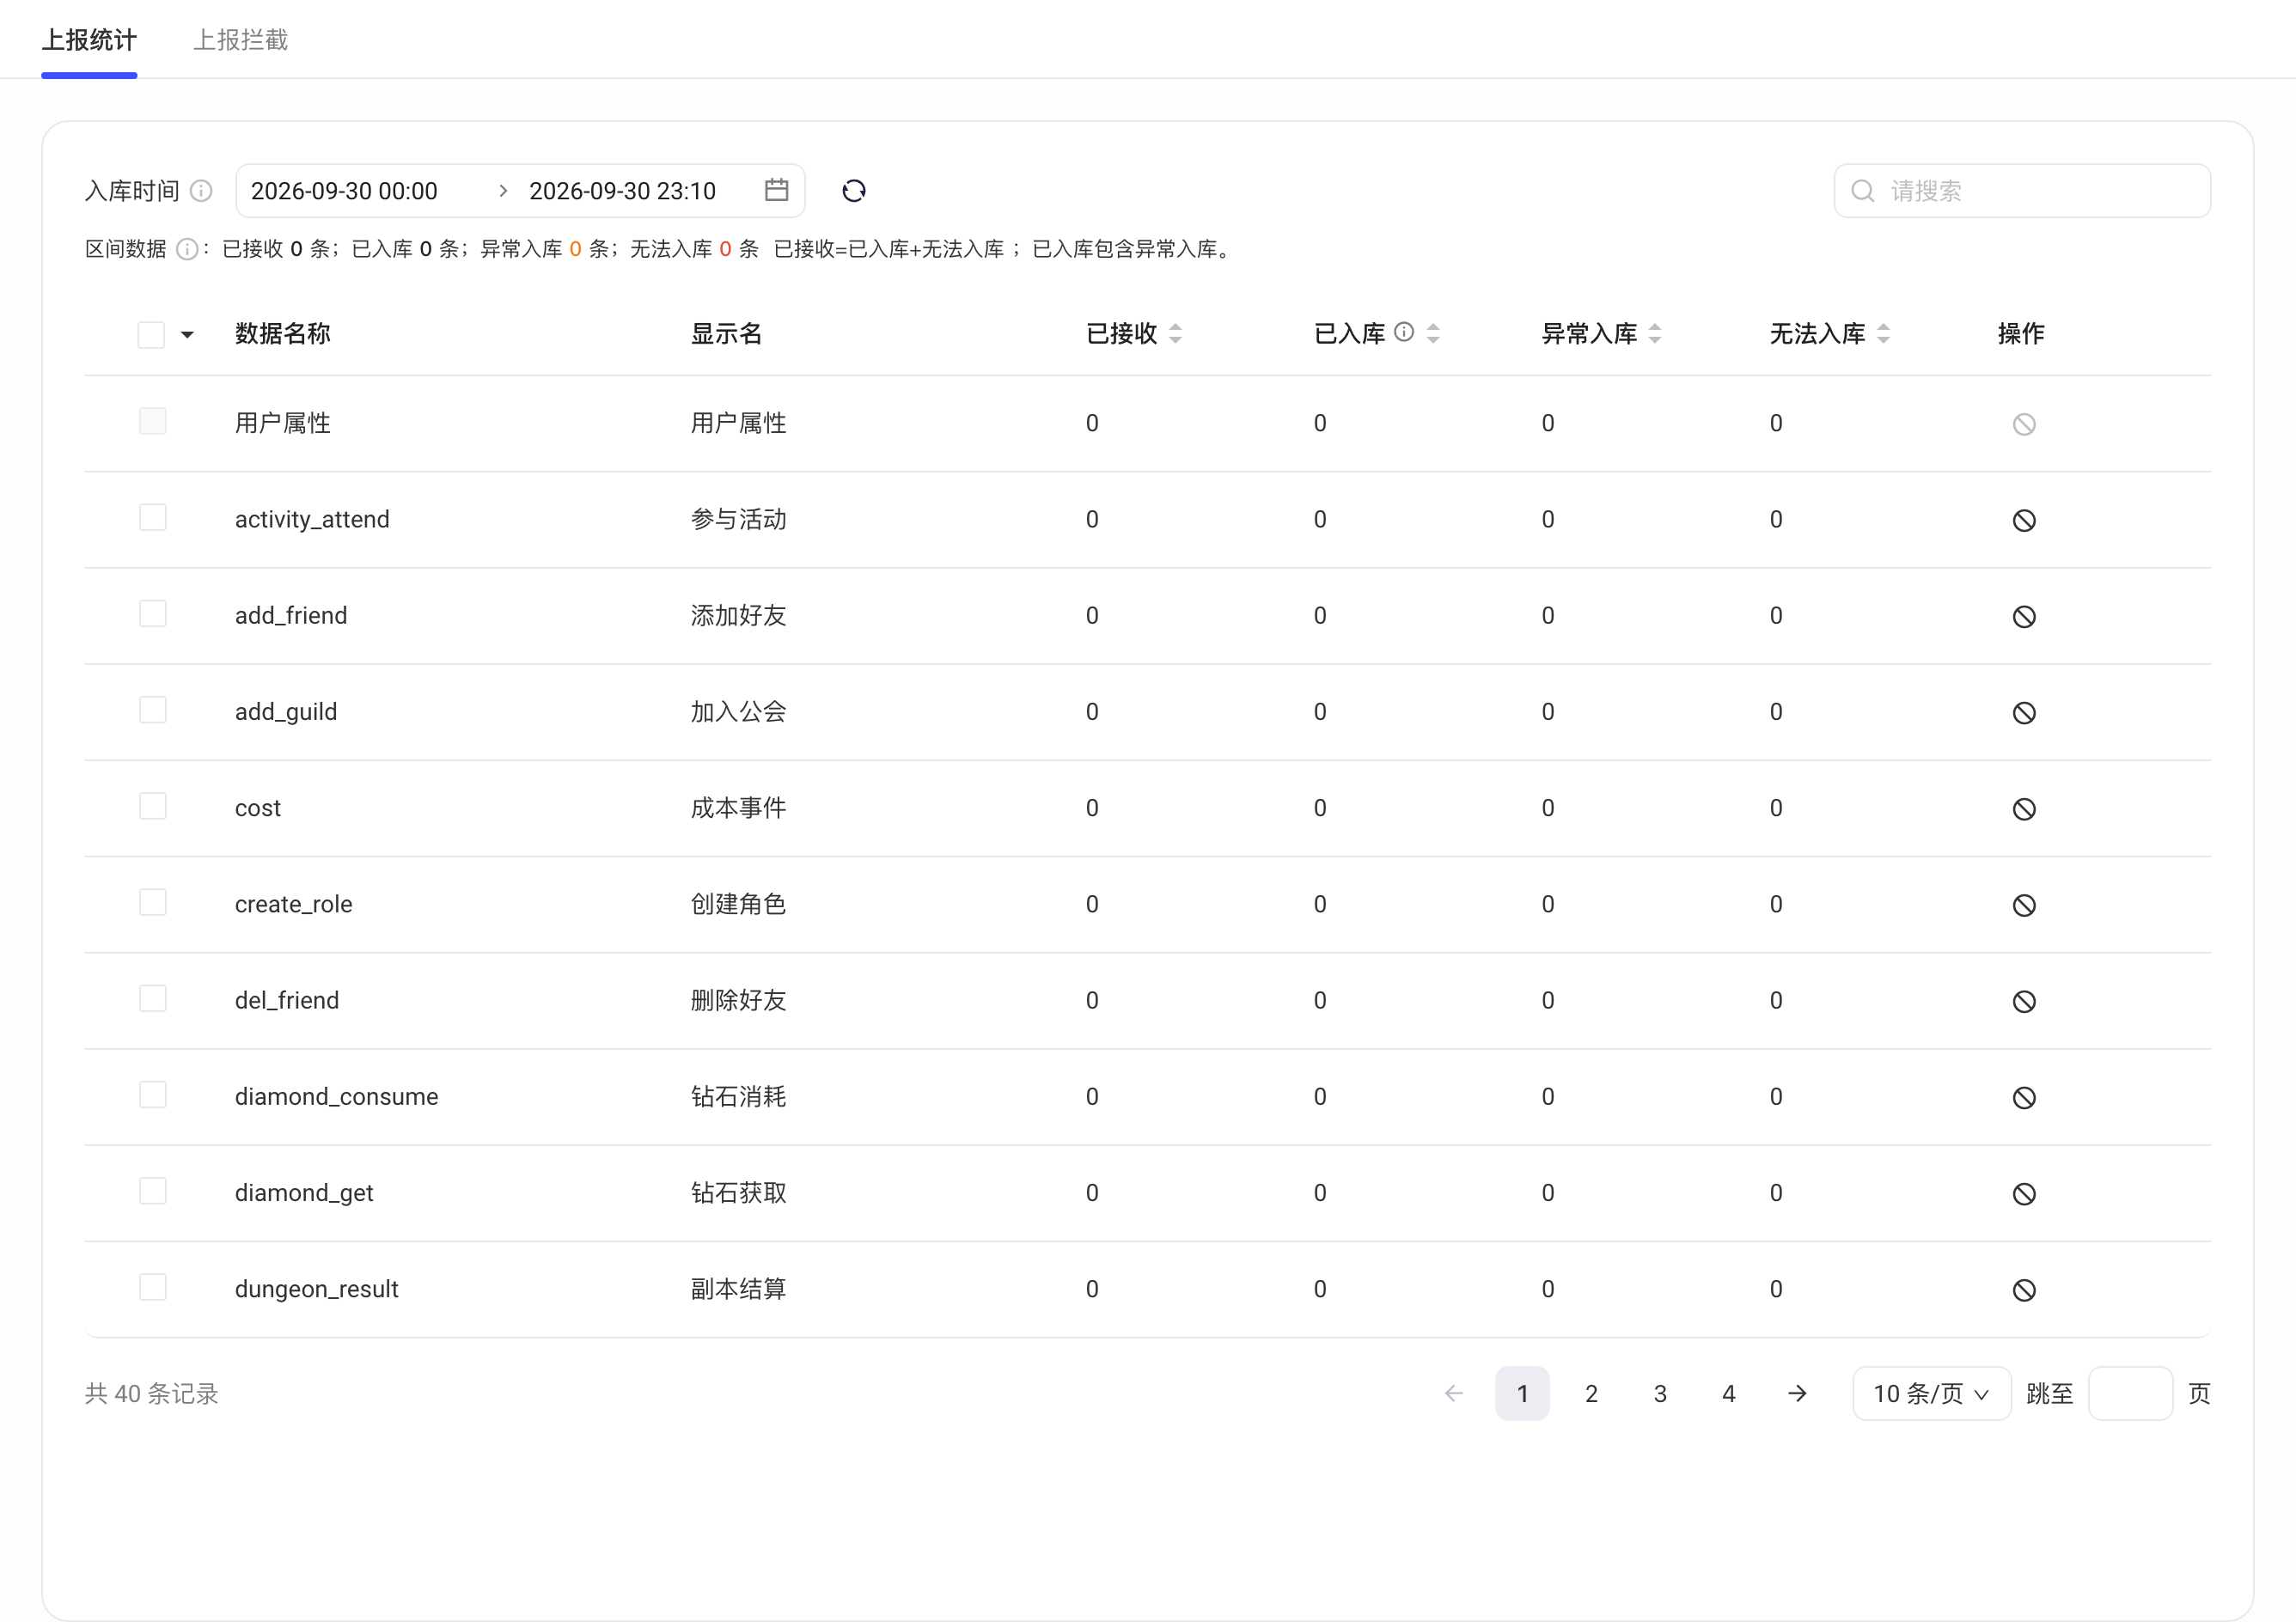Click the 请搜索 search field
The width and height of the screenshot is (2296, 1622).
click(x=2022, y=191)
